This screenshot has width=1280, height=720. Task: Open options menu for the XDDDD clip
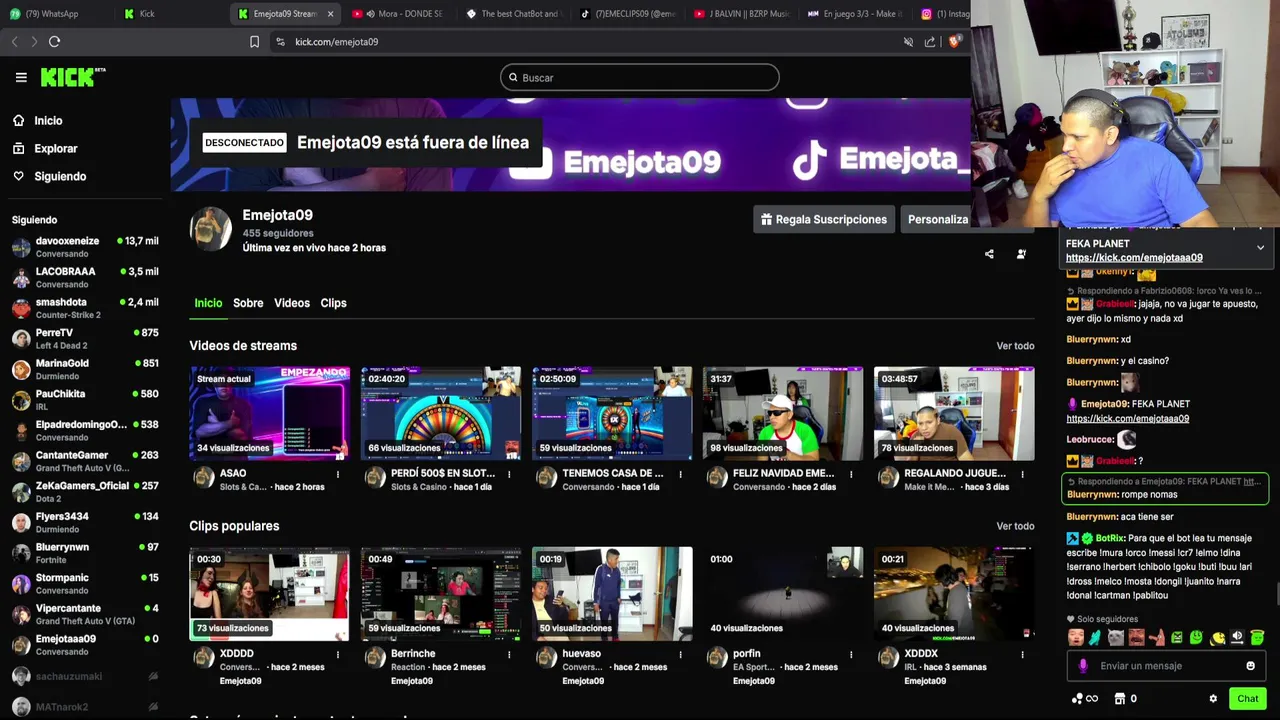coord(338,654)
